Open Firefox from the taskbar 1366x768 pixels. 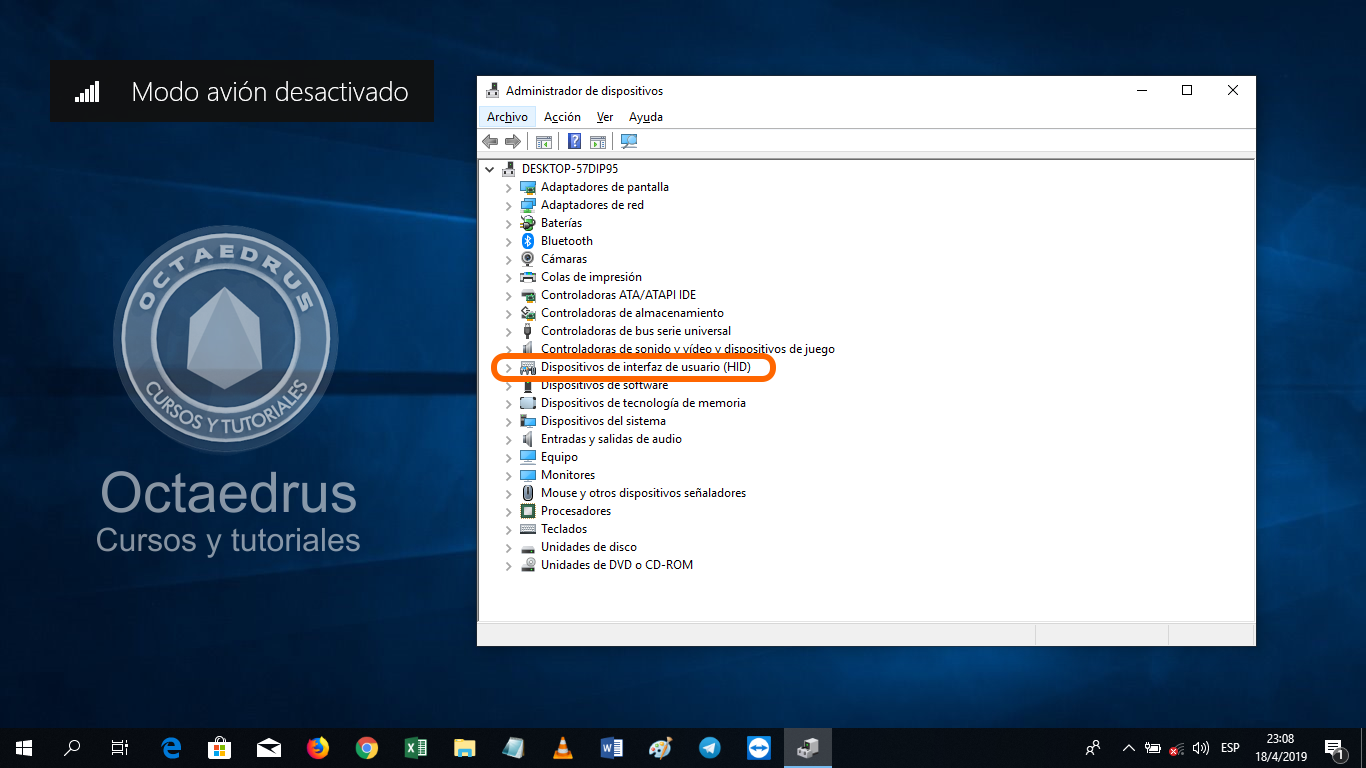click(318, 748)
